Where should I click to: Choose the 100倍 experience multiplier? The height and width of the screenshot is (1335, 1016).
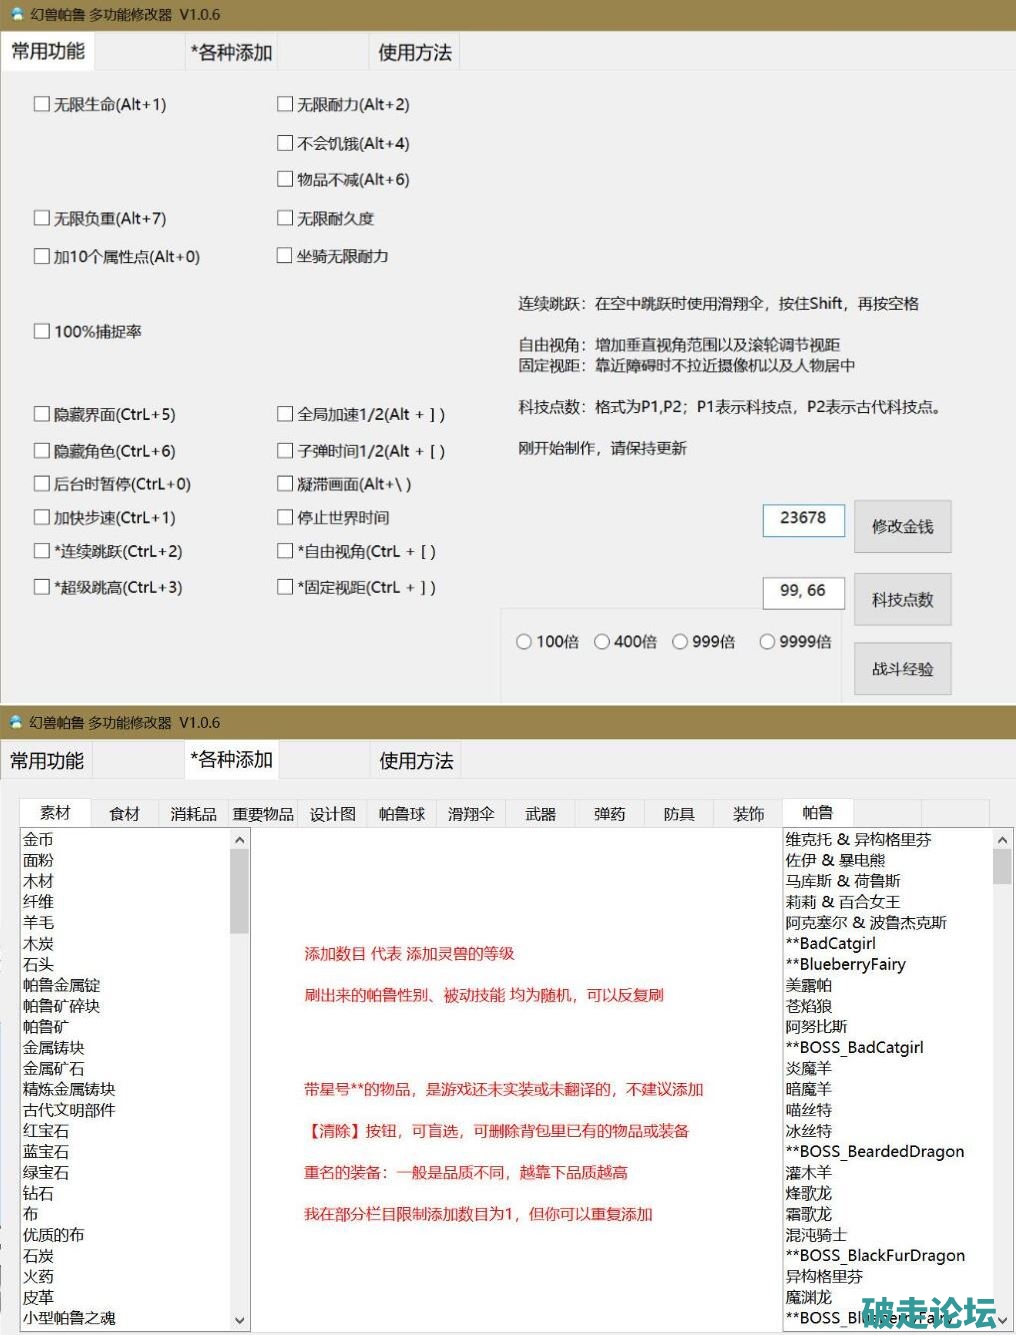click(x=524, y=642)
